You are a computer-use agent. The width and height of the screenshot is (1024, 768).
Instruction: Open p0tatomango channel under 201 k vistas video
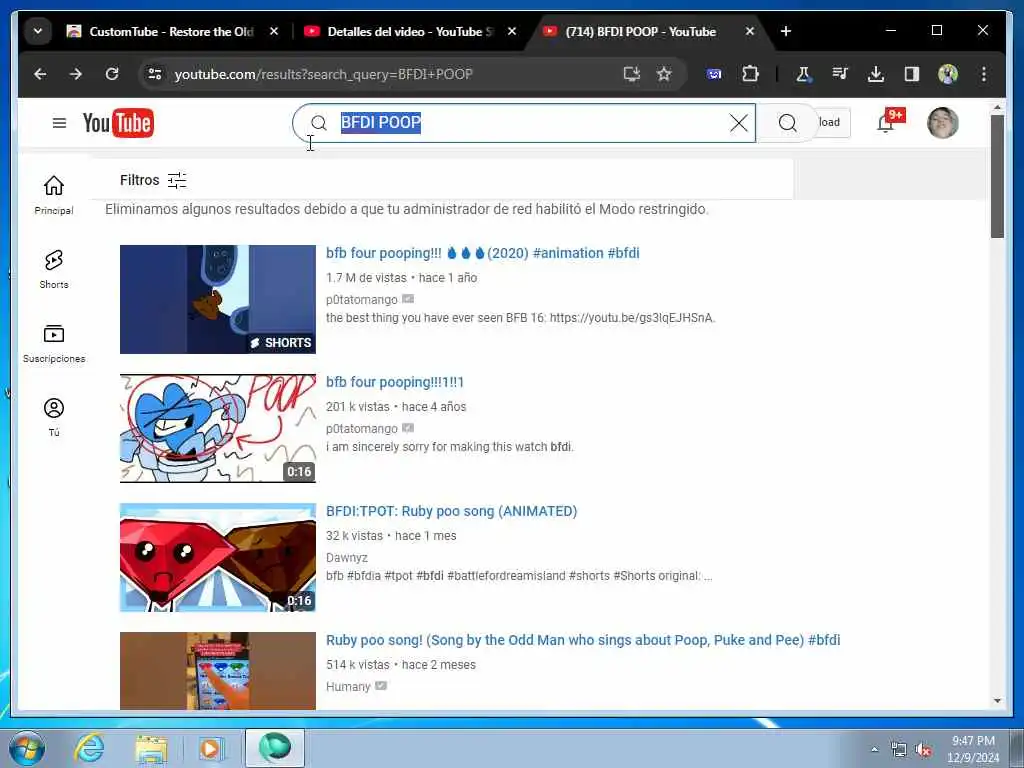point(362,429)
